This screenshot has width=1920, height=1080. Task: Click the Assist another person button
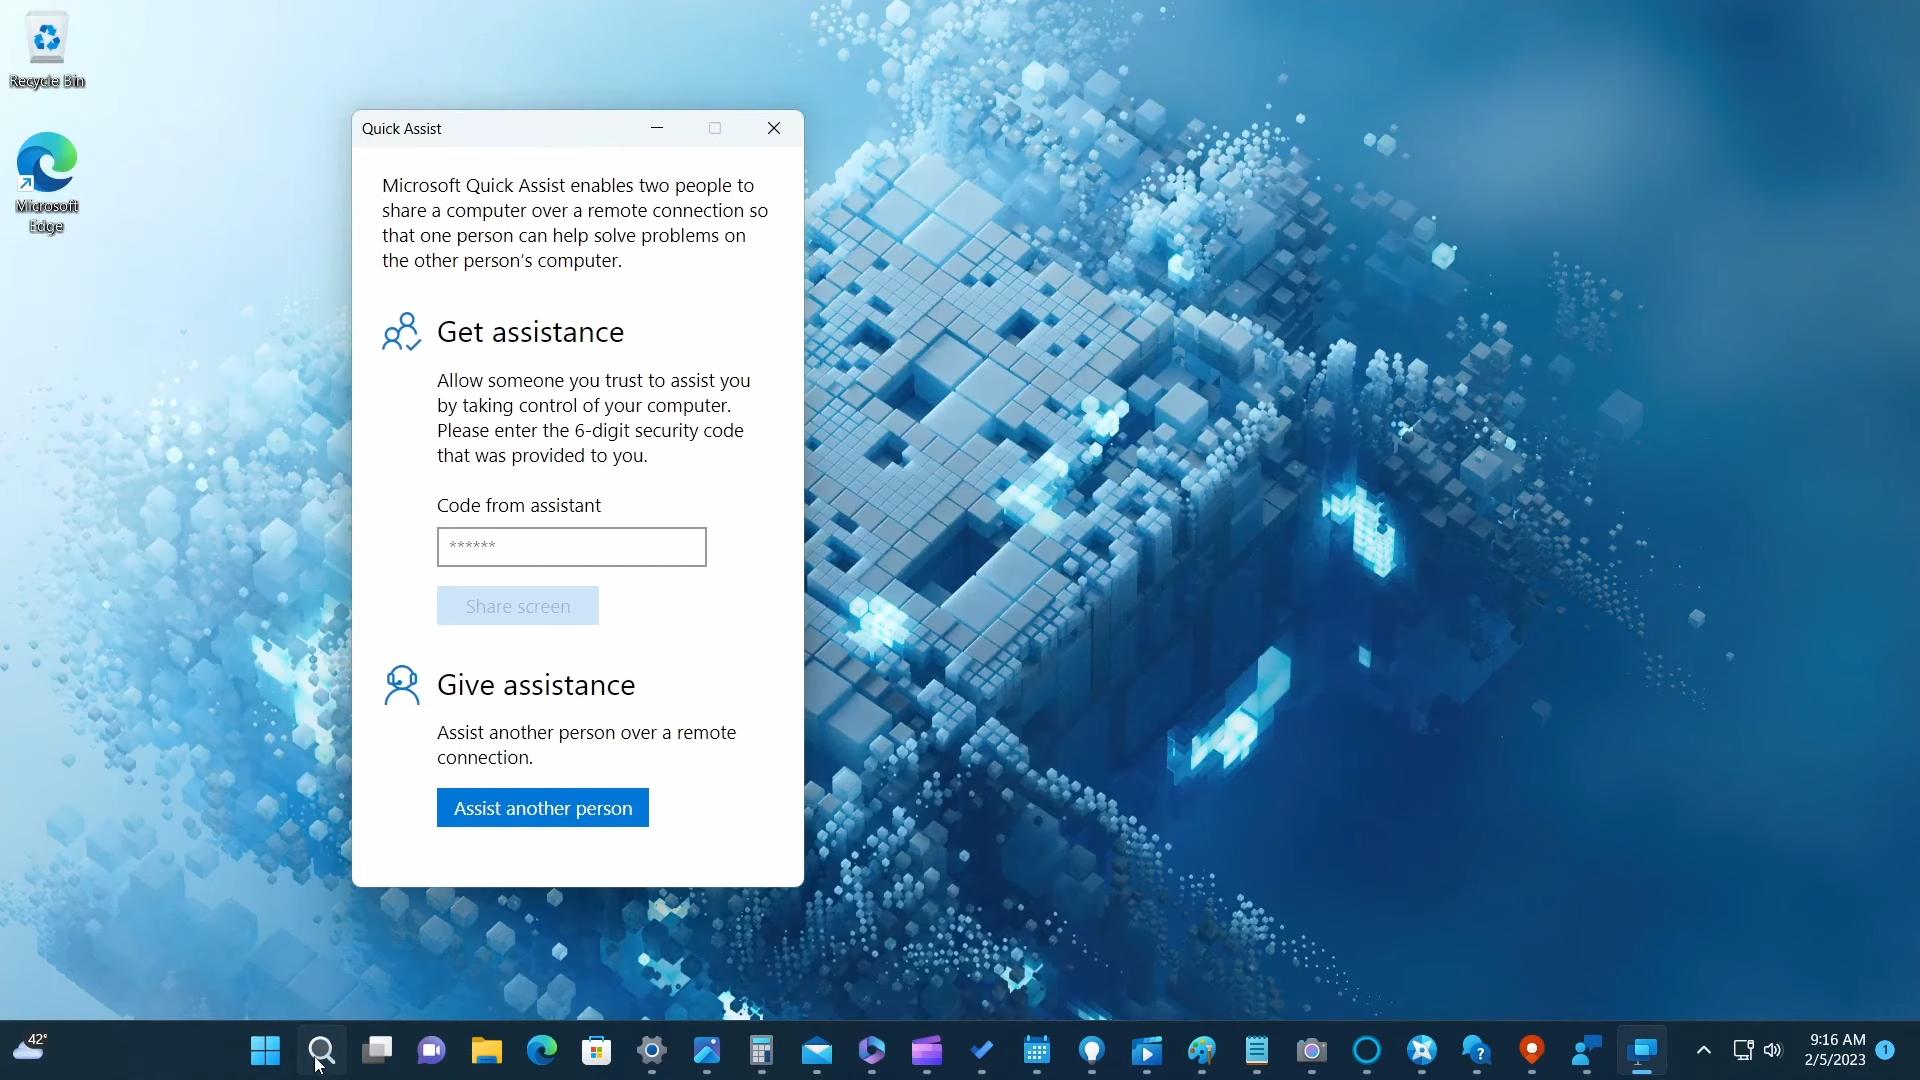(542, 808)
